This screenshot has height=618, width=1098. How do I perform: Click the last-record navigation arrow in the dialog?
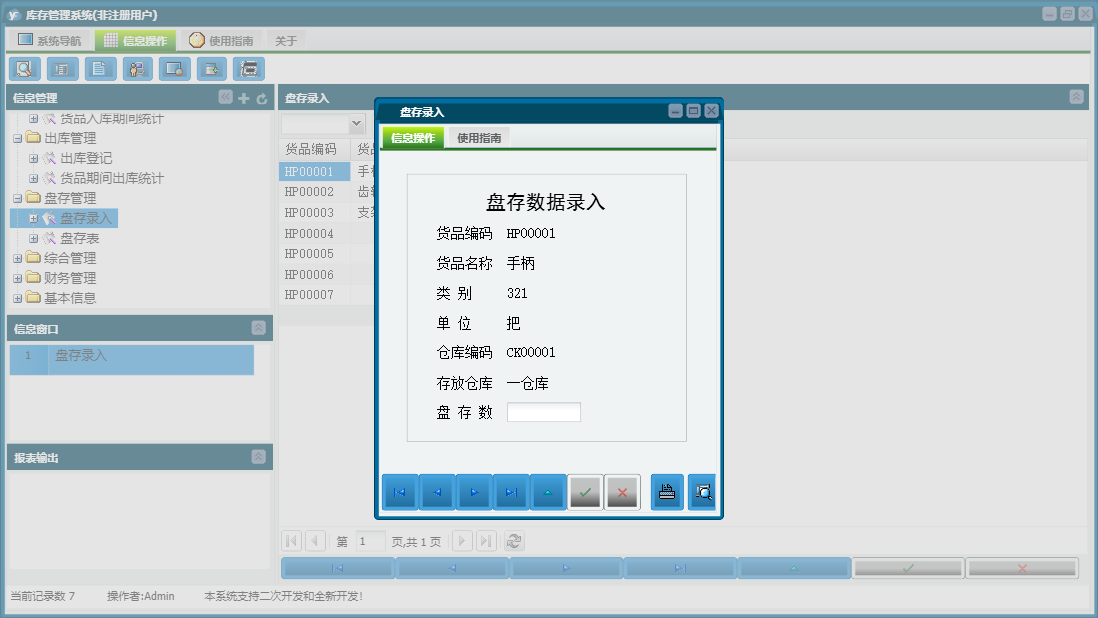(510, 491)
